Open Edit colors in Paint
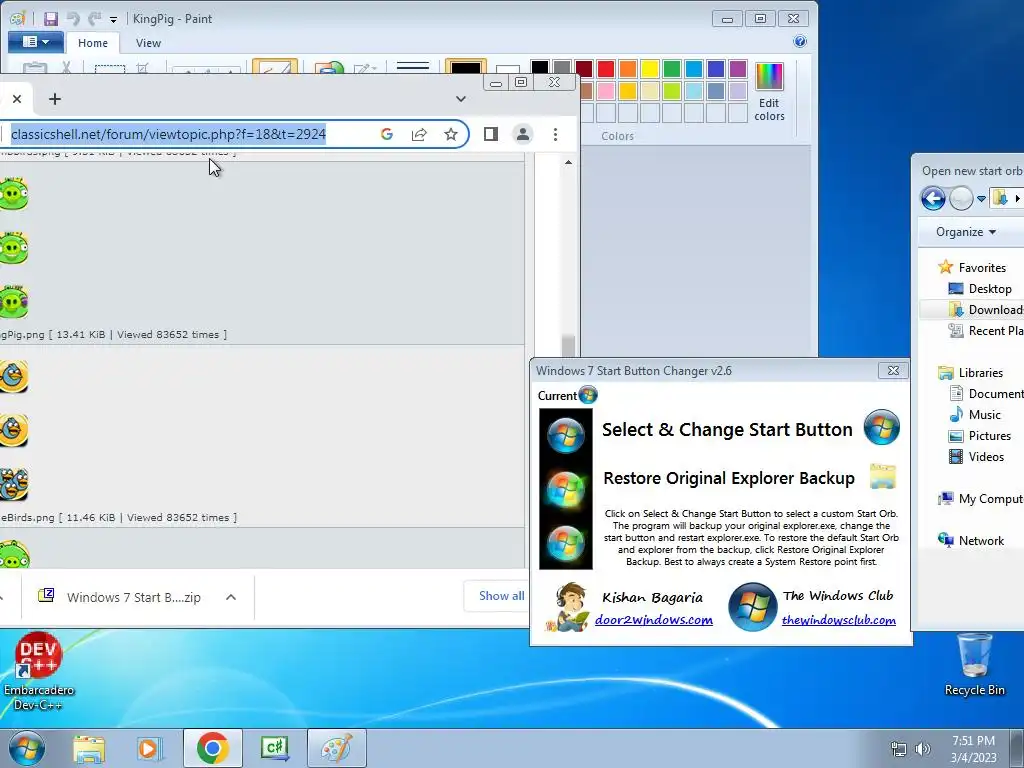The image size is (1024, 768). [x=769, y=92]
